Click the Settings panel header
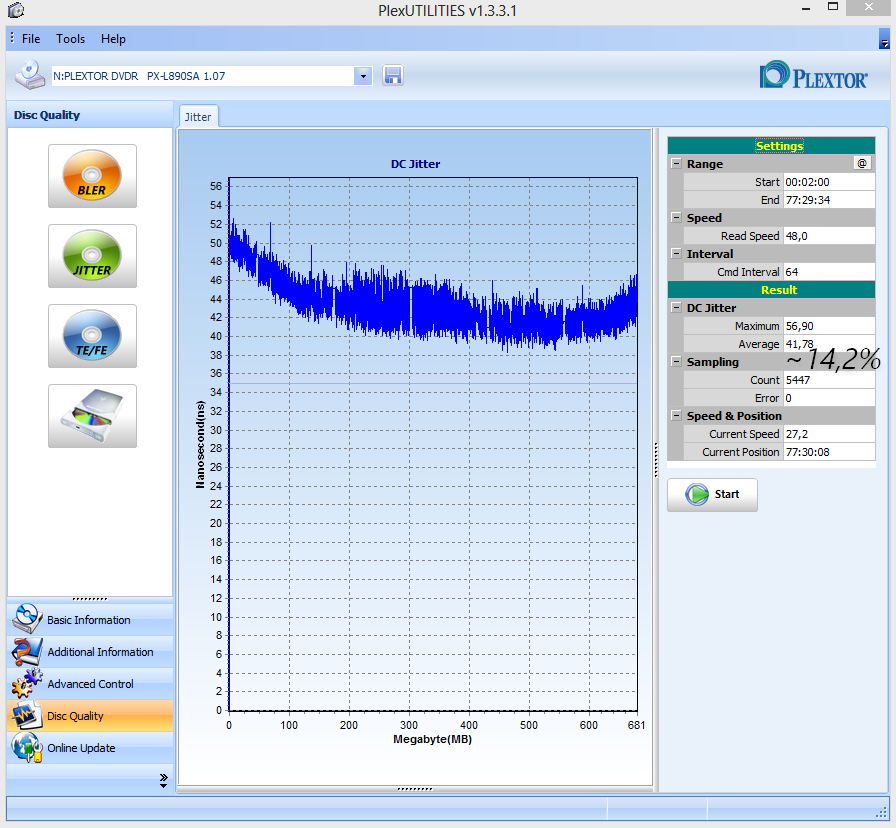 click(x=771, y=146)
